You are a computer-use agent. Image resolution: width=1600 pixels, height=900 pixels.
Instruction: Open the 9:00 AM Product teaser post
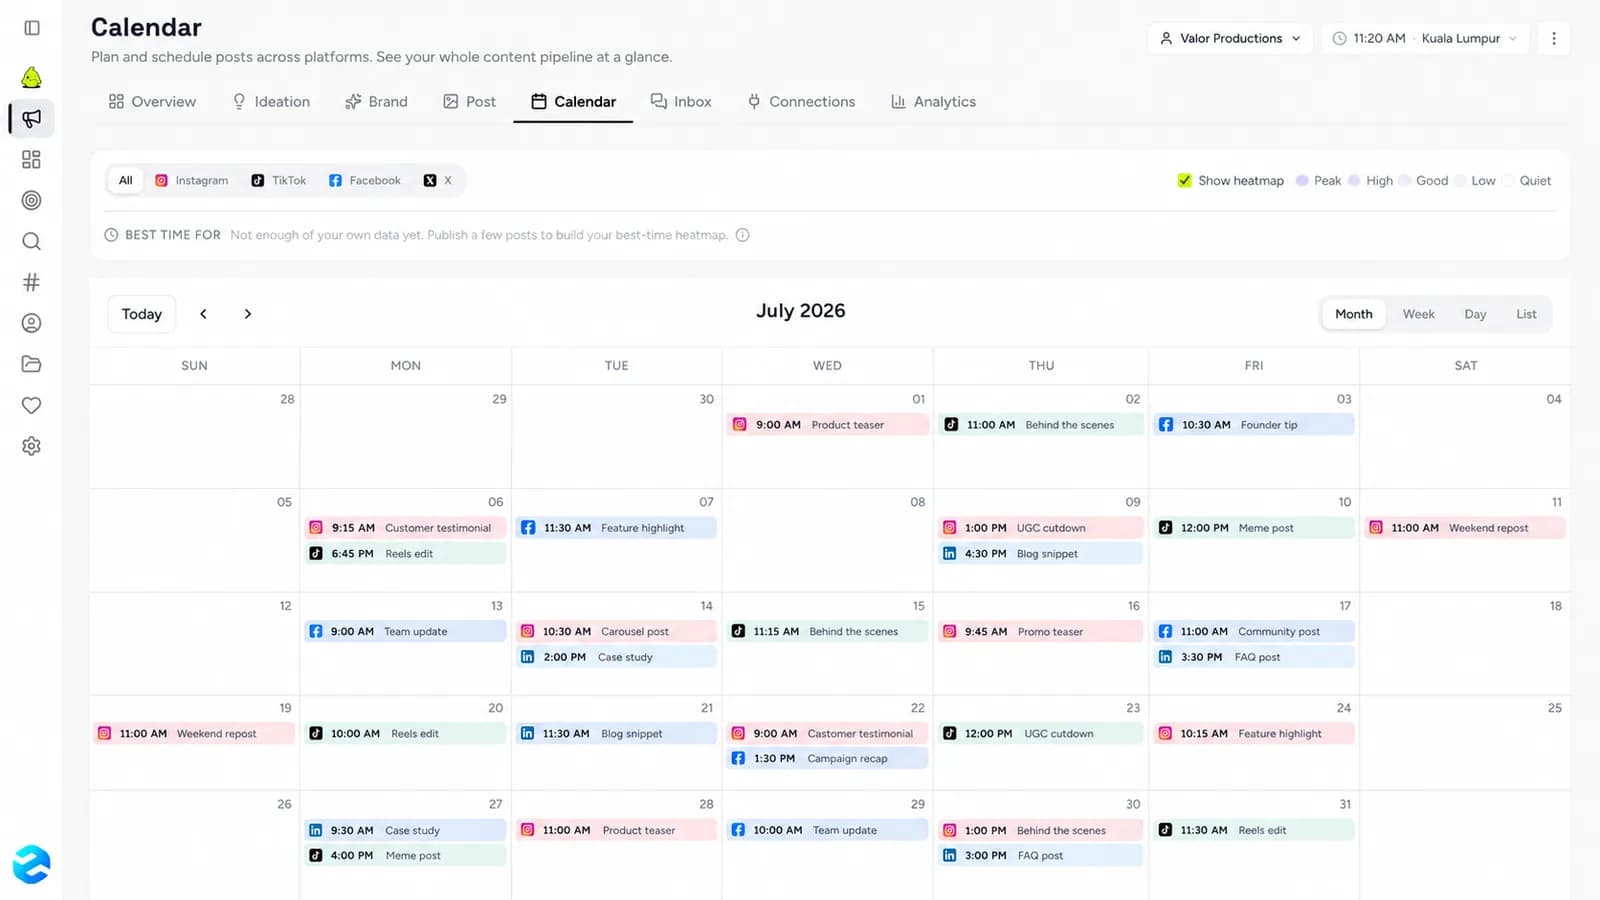pos(827,424)
